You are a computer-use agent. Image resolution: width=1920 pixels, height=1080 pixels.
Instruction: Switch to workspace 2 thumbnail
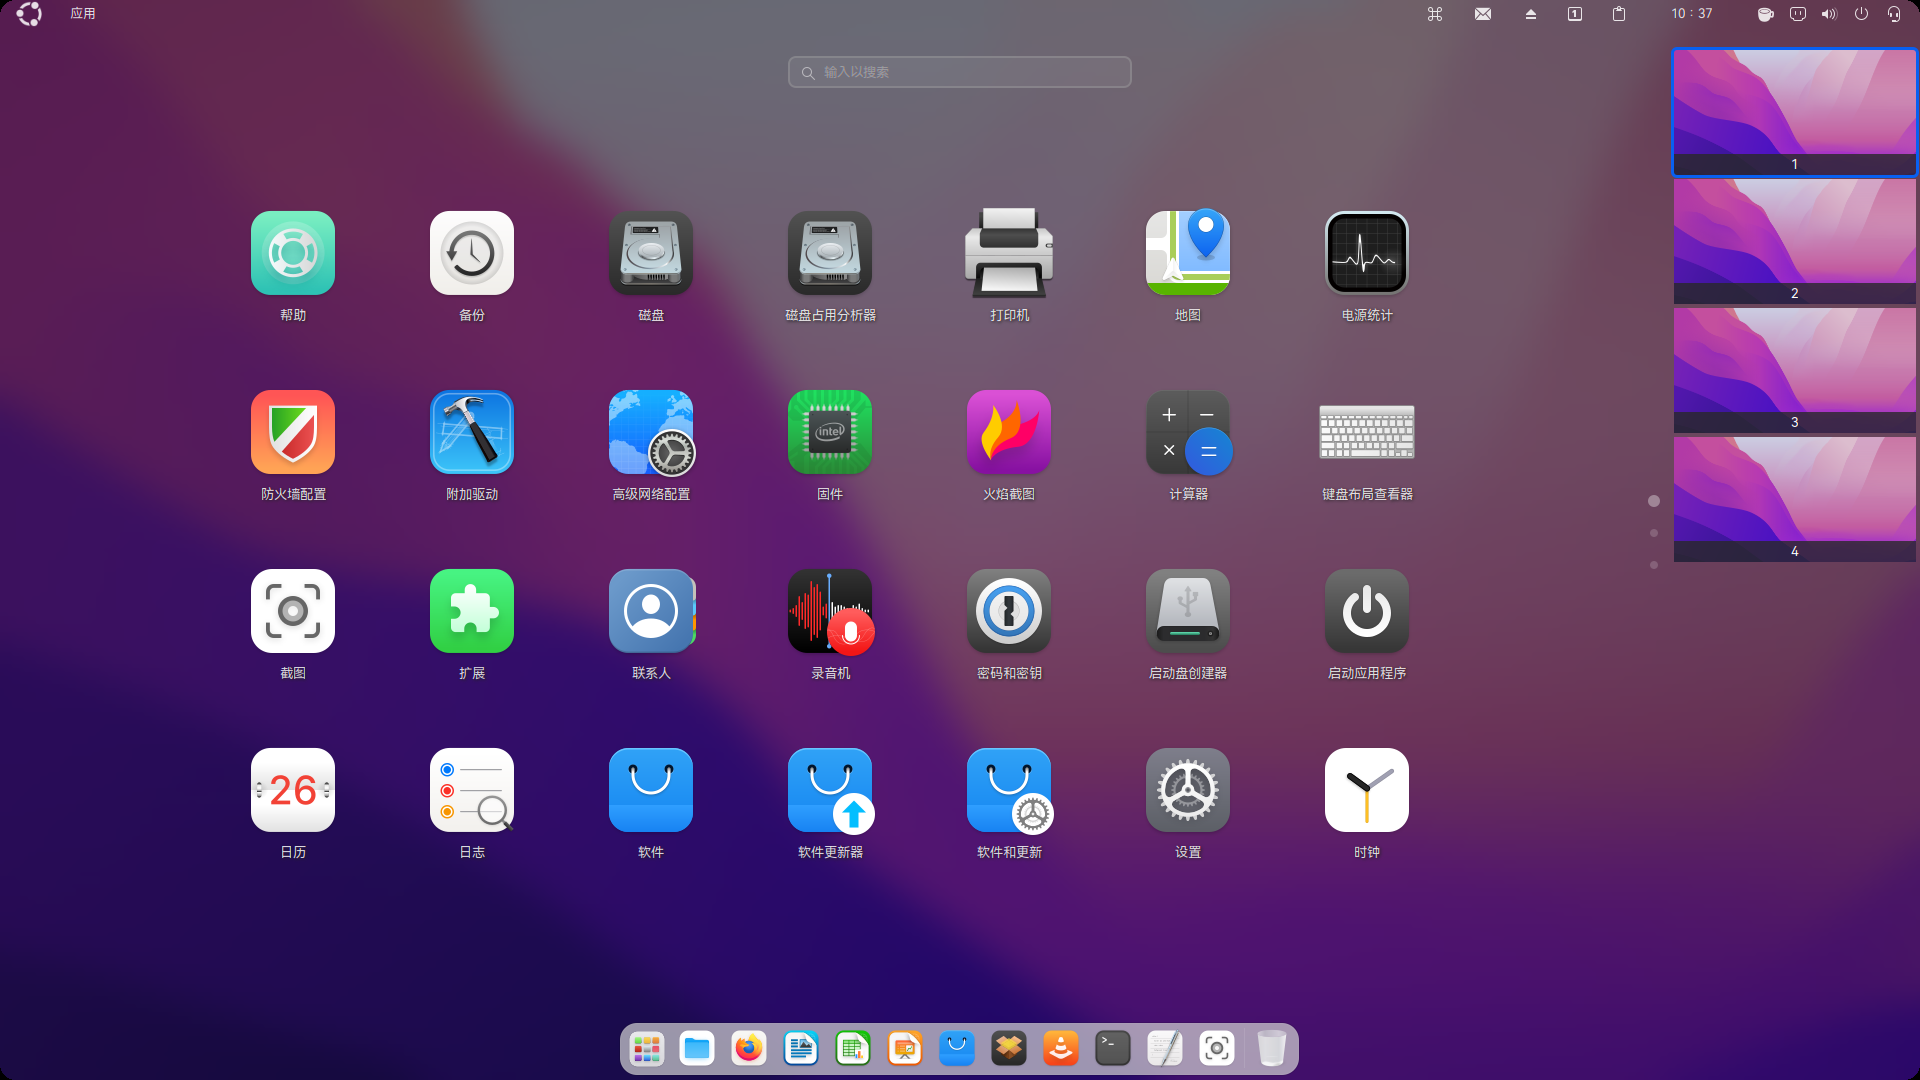pos(1795,241)
